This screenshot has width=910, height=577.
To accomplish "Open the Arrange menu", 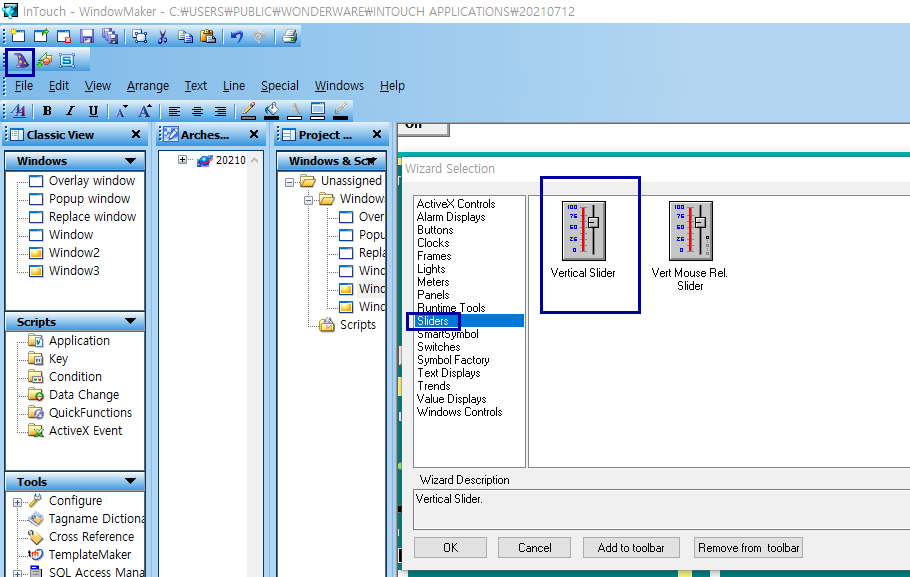I will 148,86.
